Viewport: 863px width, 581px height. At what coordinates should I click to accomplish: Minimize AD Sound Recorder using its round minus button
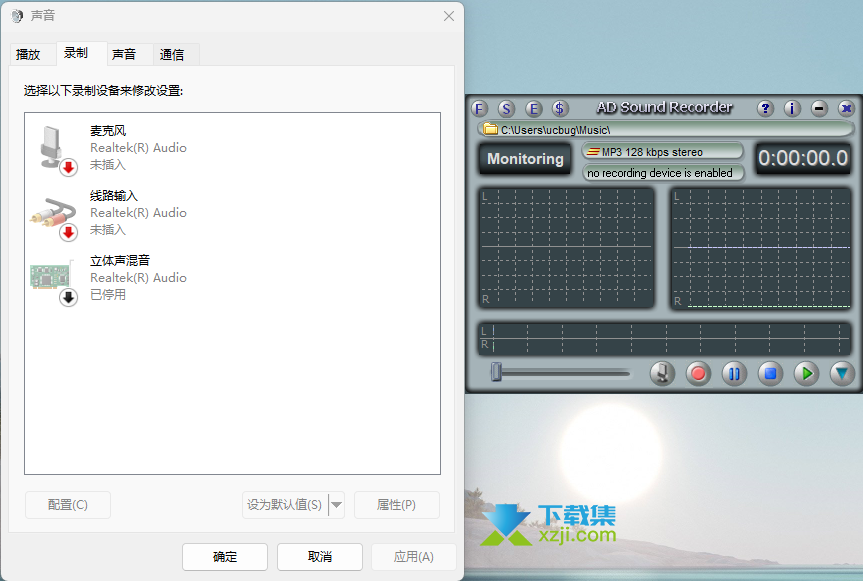click(819, 108)
